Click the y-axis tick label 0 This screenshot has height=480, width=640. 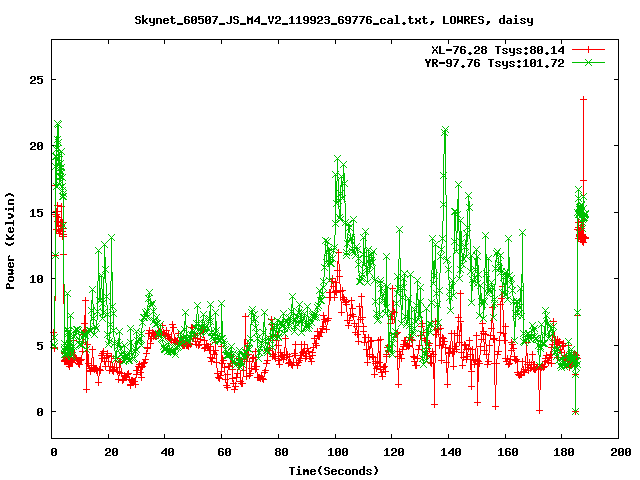pyautogui.click(x=40, y=412)
